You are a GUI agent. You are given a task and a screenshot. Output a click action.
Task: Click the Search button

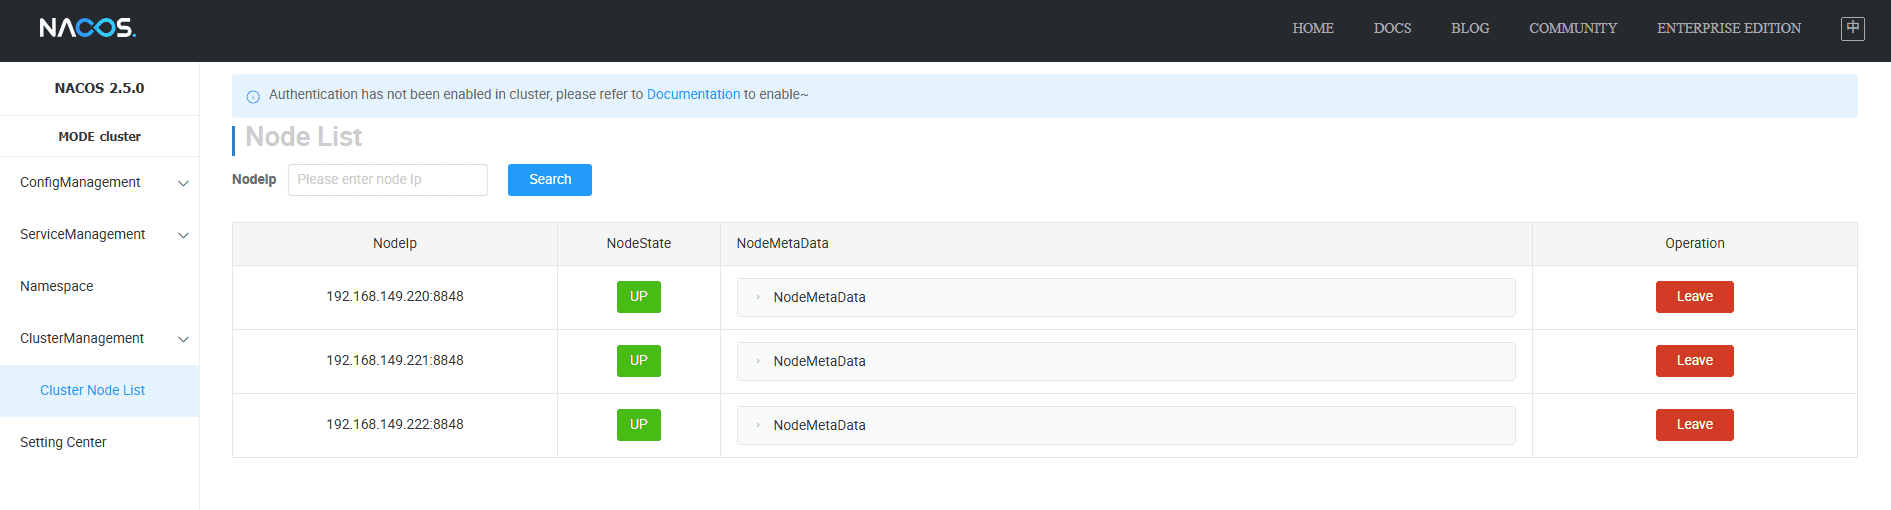tap(549, 180)
